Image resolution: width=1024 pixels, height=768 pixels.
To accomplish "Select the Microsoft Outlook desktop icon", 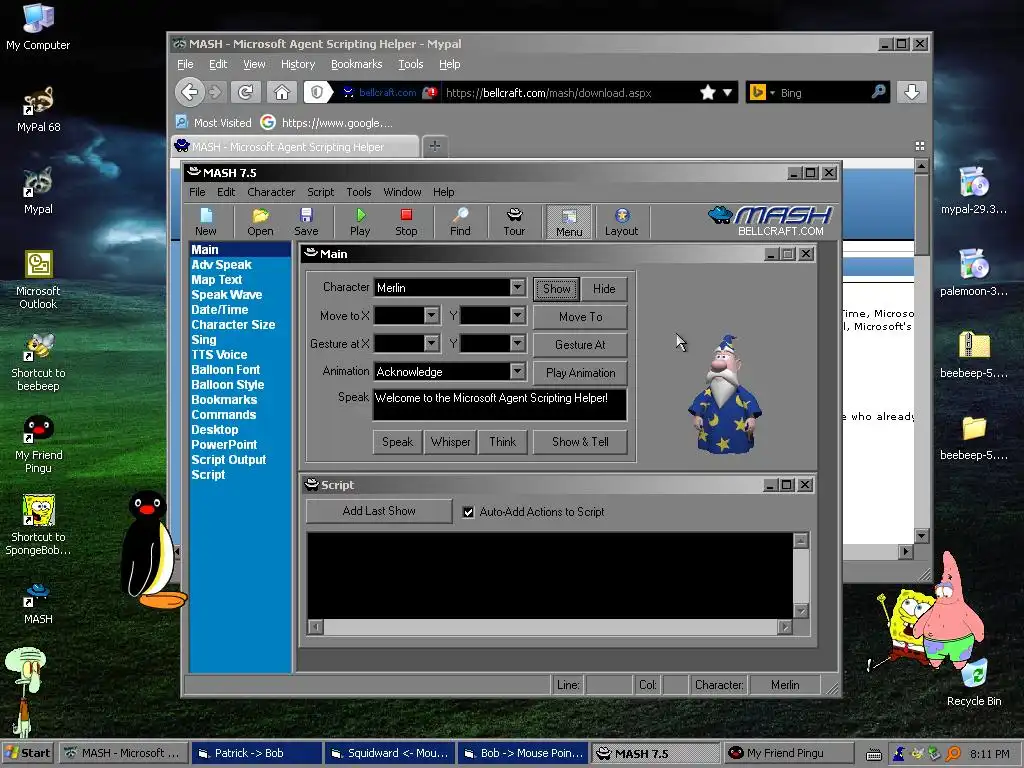I will [x=38, y=280].
